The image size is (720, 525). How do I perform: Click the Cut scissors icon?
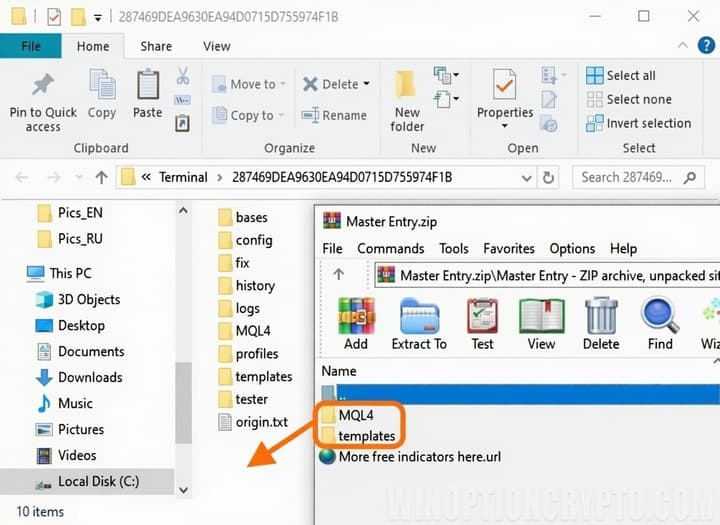point(183,76)
